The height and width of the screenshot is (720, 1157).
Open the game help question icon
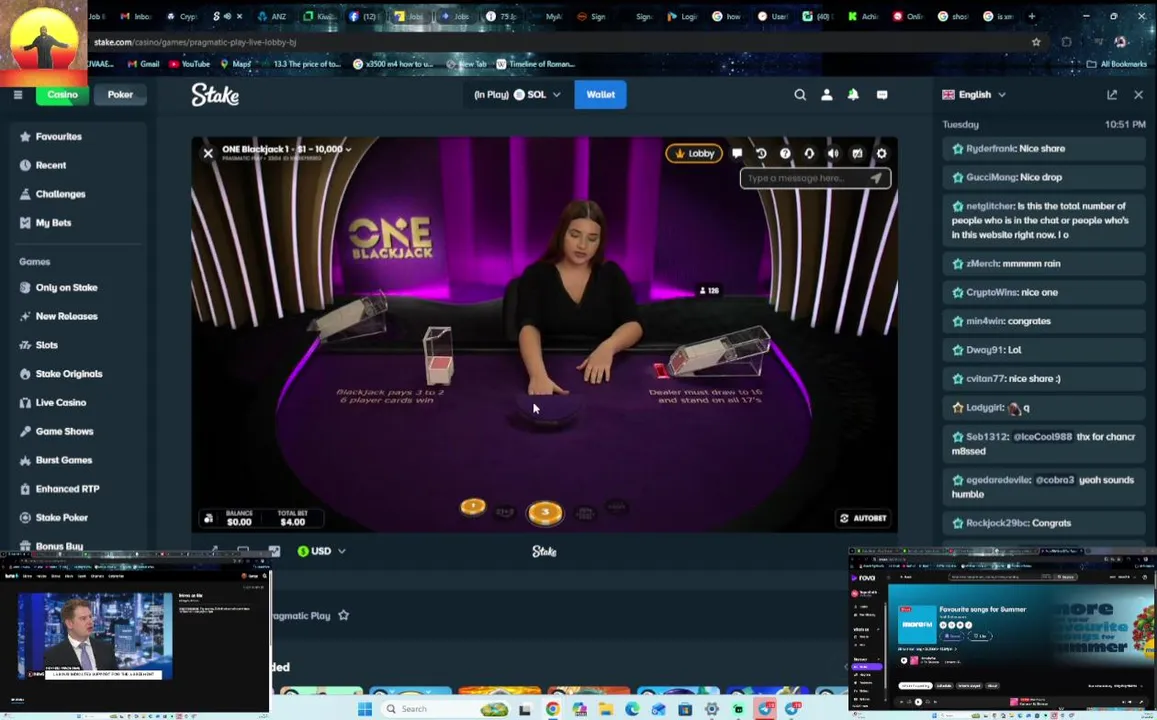(785, 153)
